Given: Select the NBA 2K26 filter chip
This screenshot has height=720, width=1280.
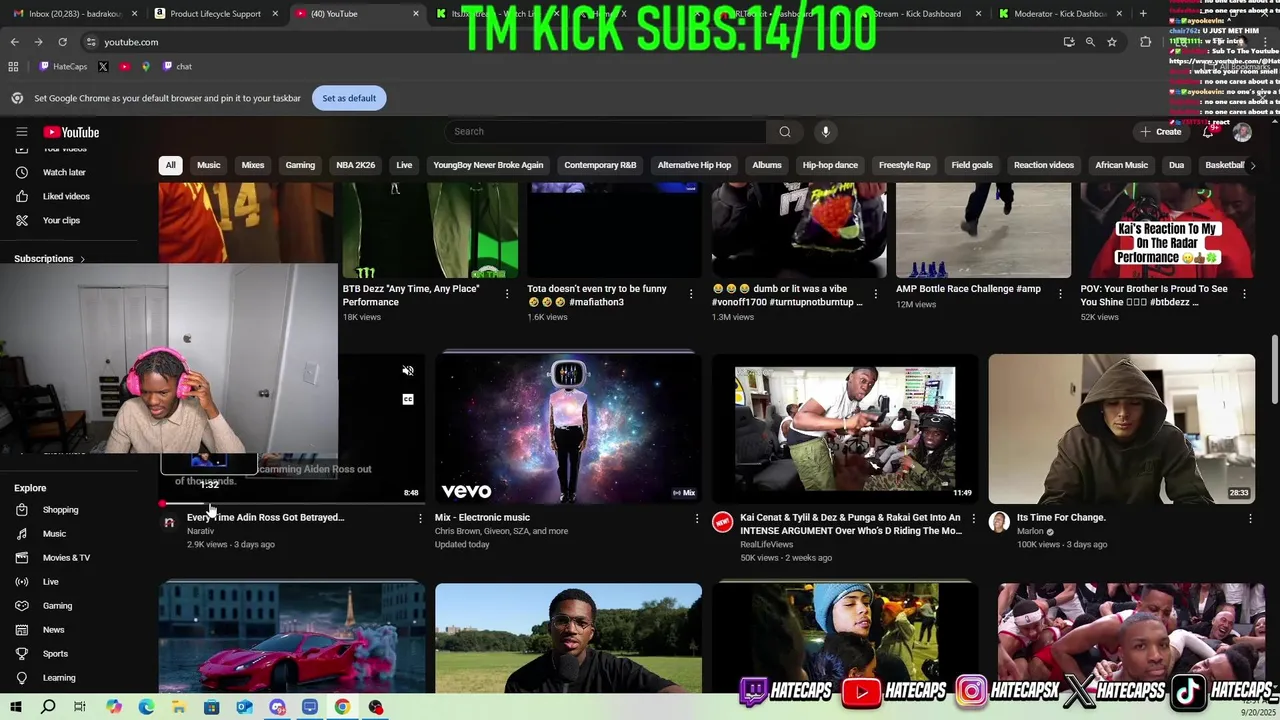Looking at the screenshot, I should tap(355, 165).
